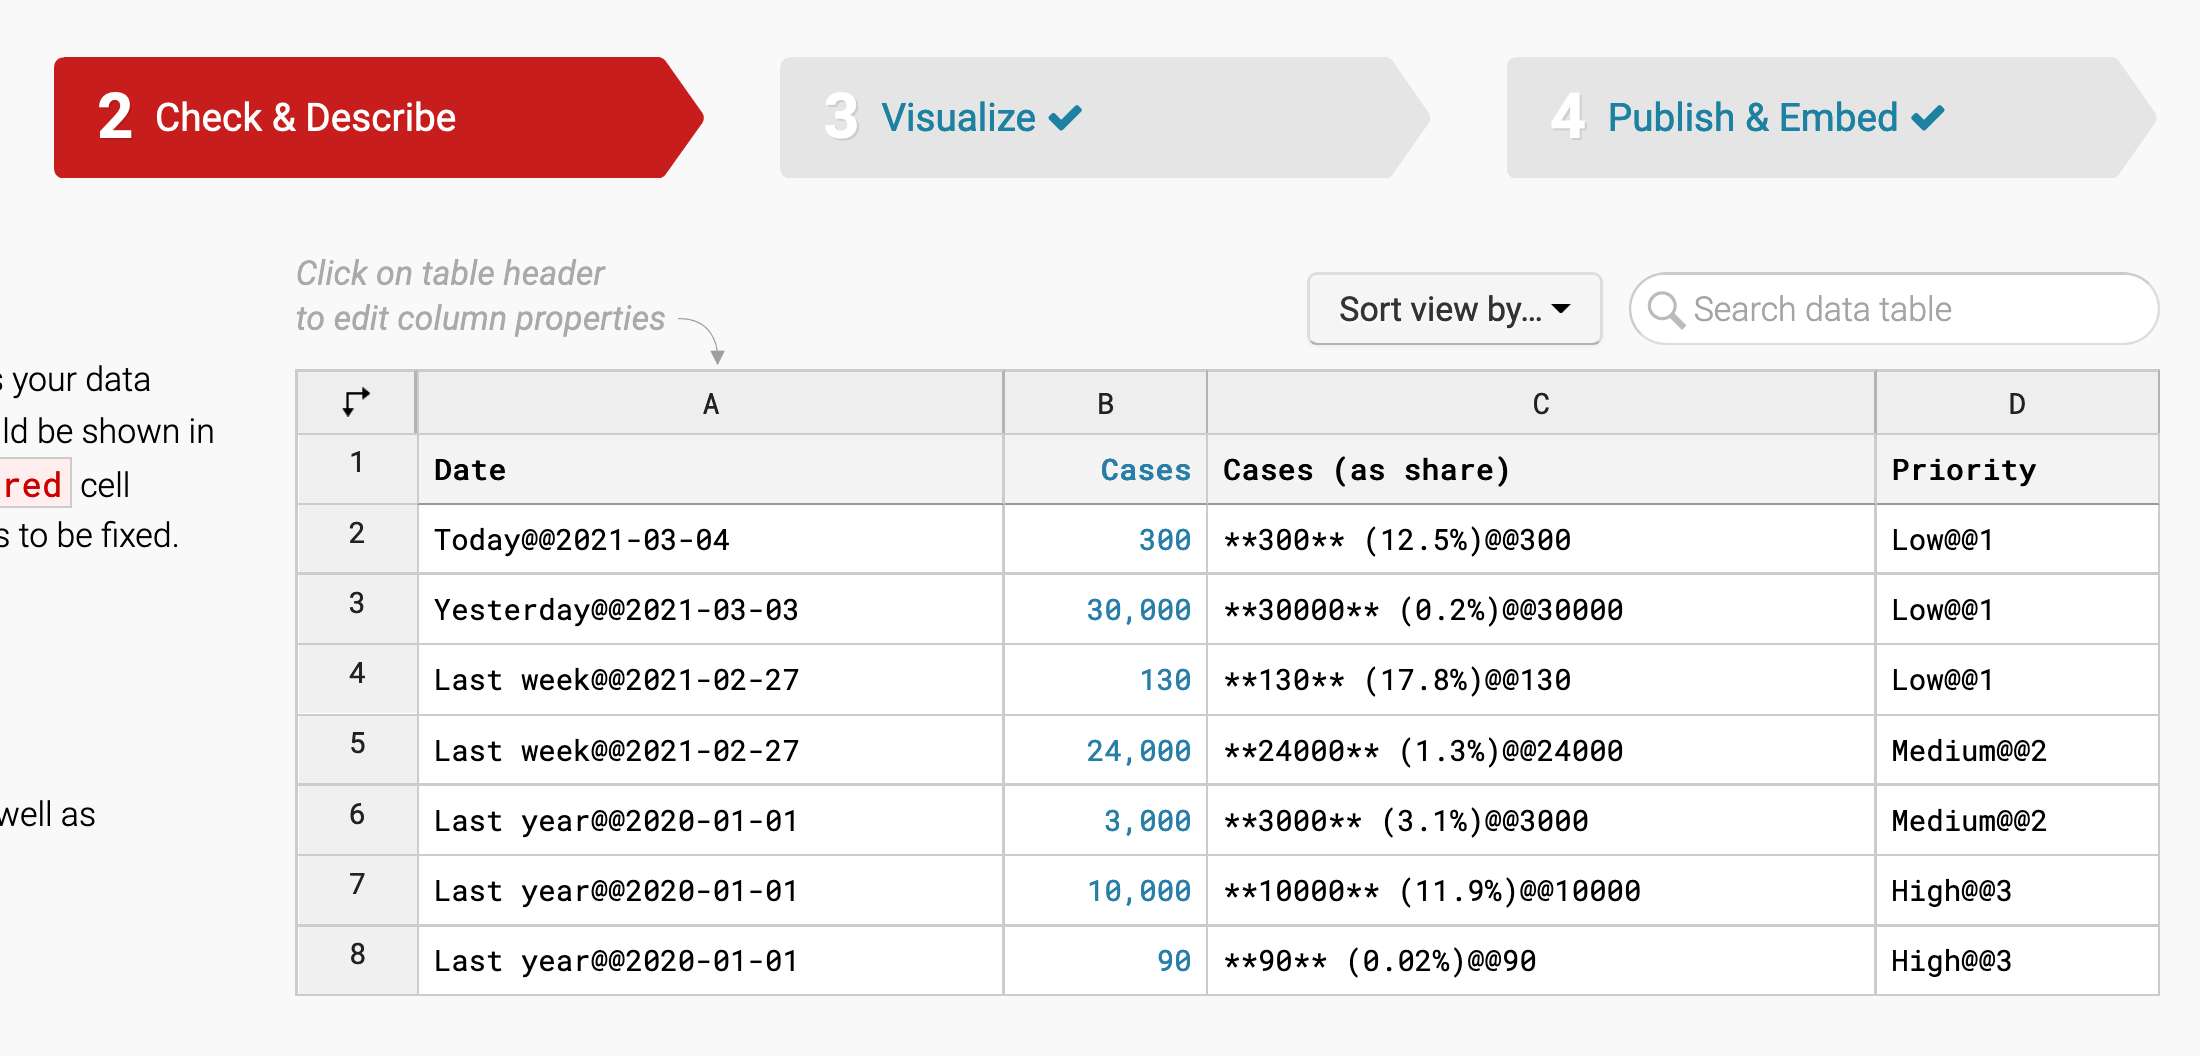Open the Sort view by dropdown
The width and height of the screenshot is (2200, 1056).
(1453, 309)
